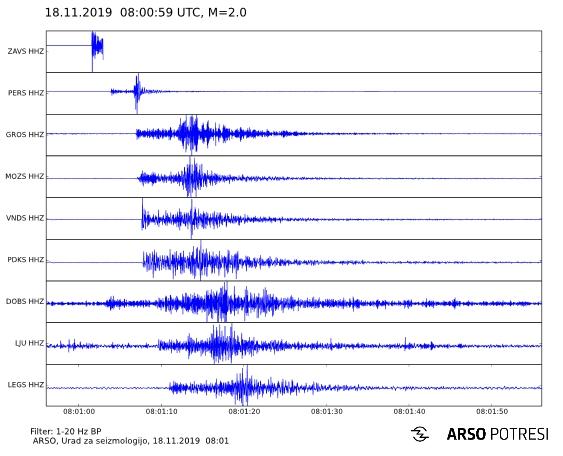Select the LEGS HHZ station label
563x456 pixels.
pyautogui.click(x=25, y=385)
